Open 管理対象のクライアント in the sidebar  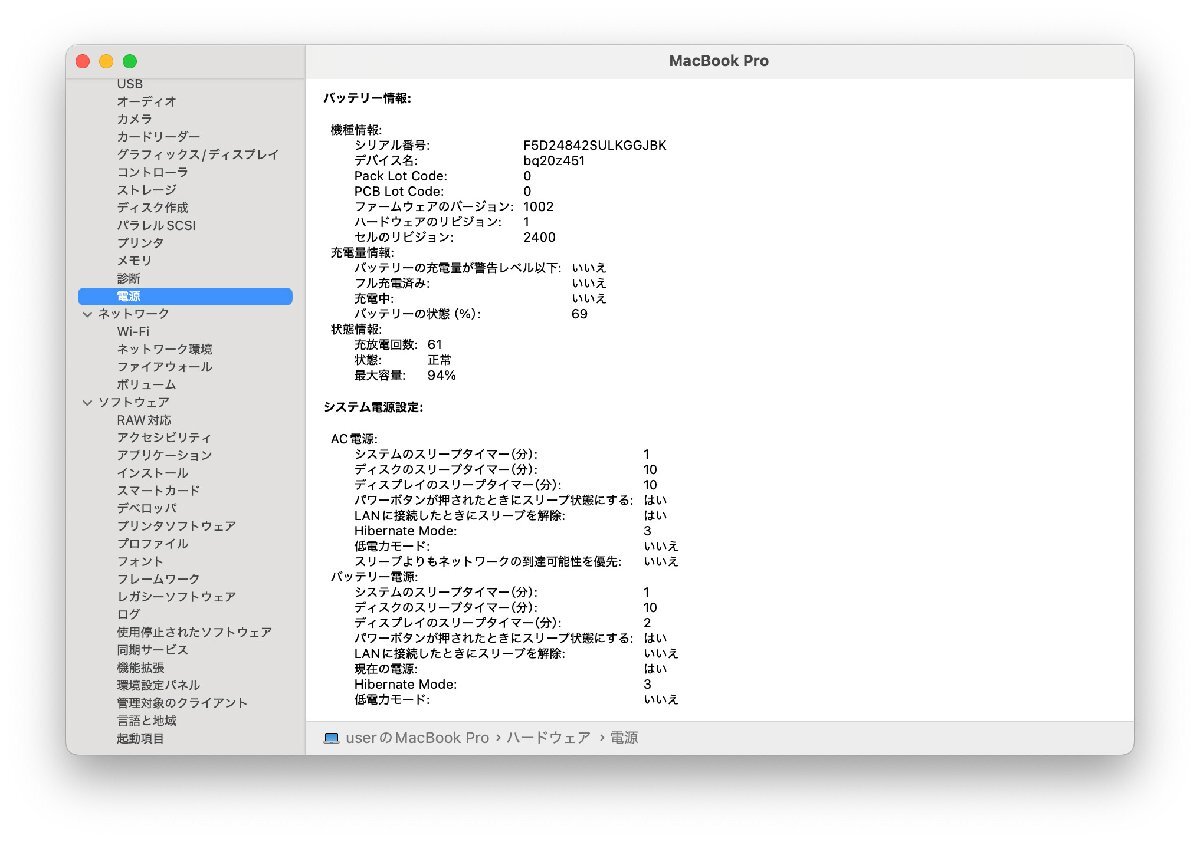click(183, 702)
